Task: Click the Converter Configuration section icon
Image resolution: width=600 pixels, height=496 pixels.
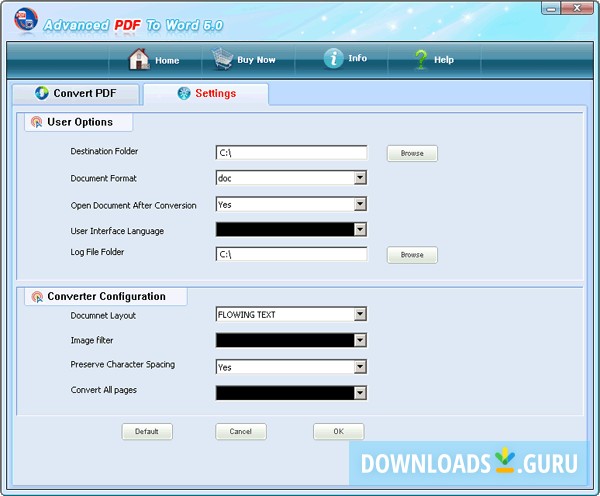Action: pyautogui.click(x=37, y=297)
